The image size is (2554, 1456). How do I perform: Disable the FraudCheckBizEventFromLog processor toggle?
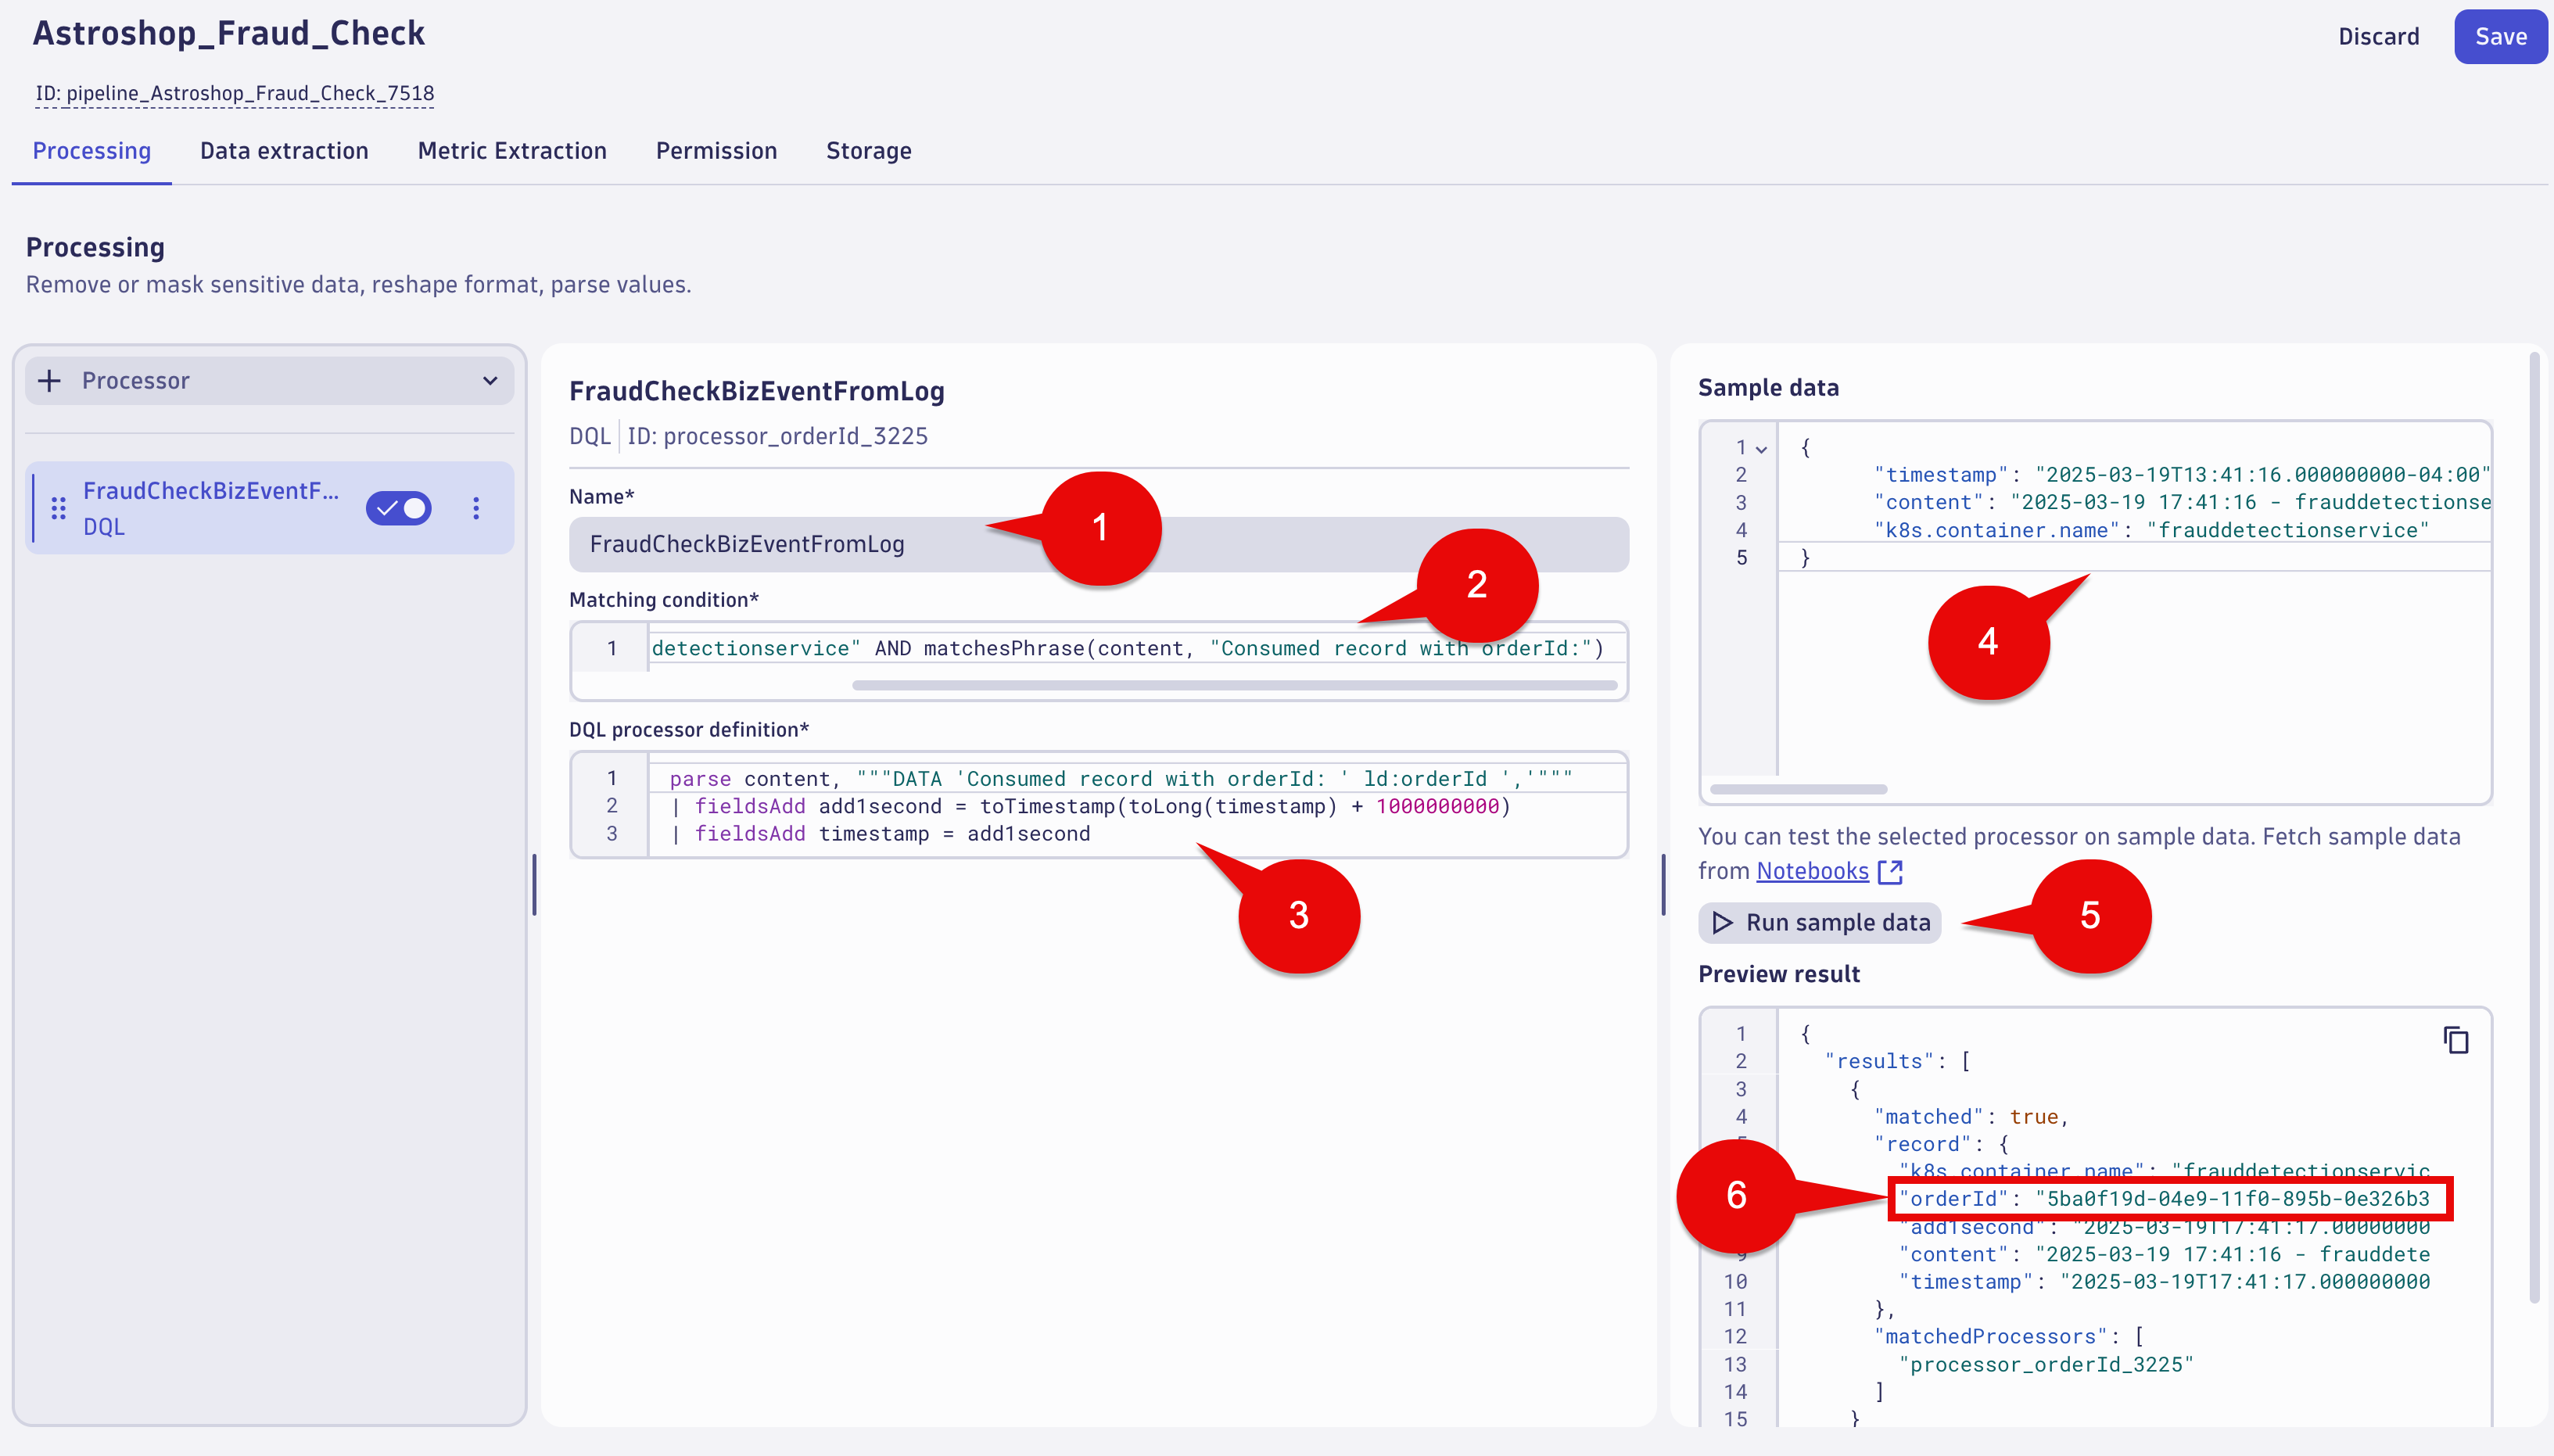[398, 508]
